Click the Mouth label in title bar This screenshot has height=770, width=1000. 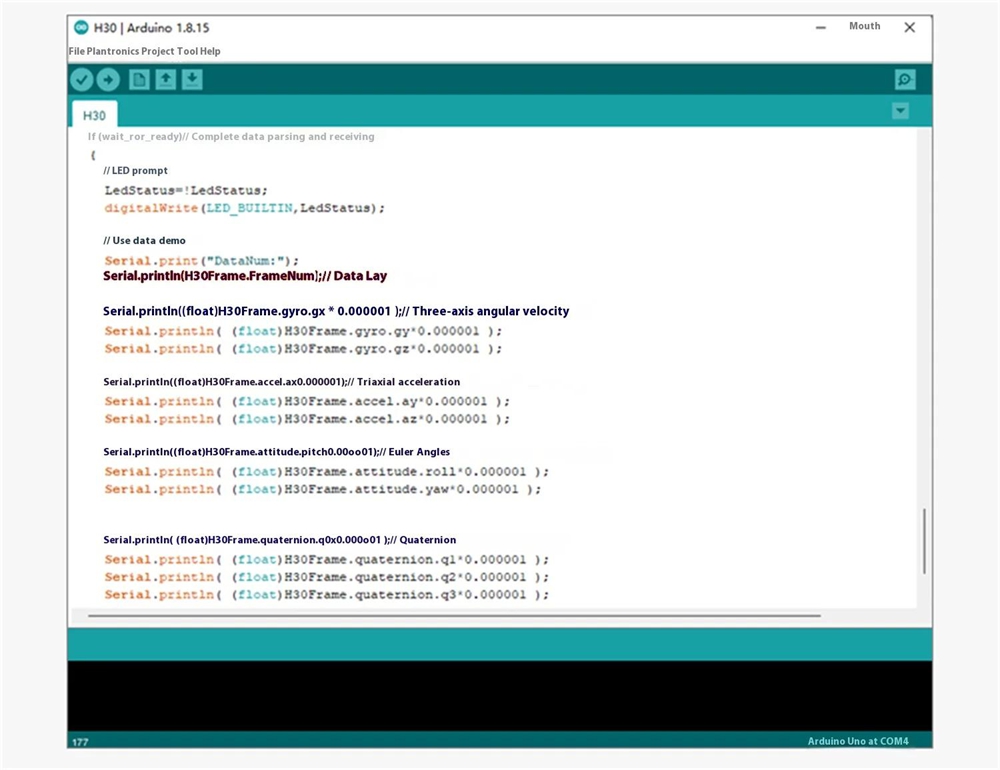pos(864,27)
